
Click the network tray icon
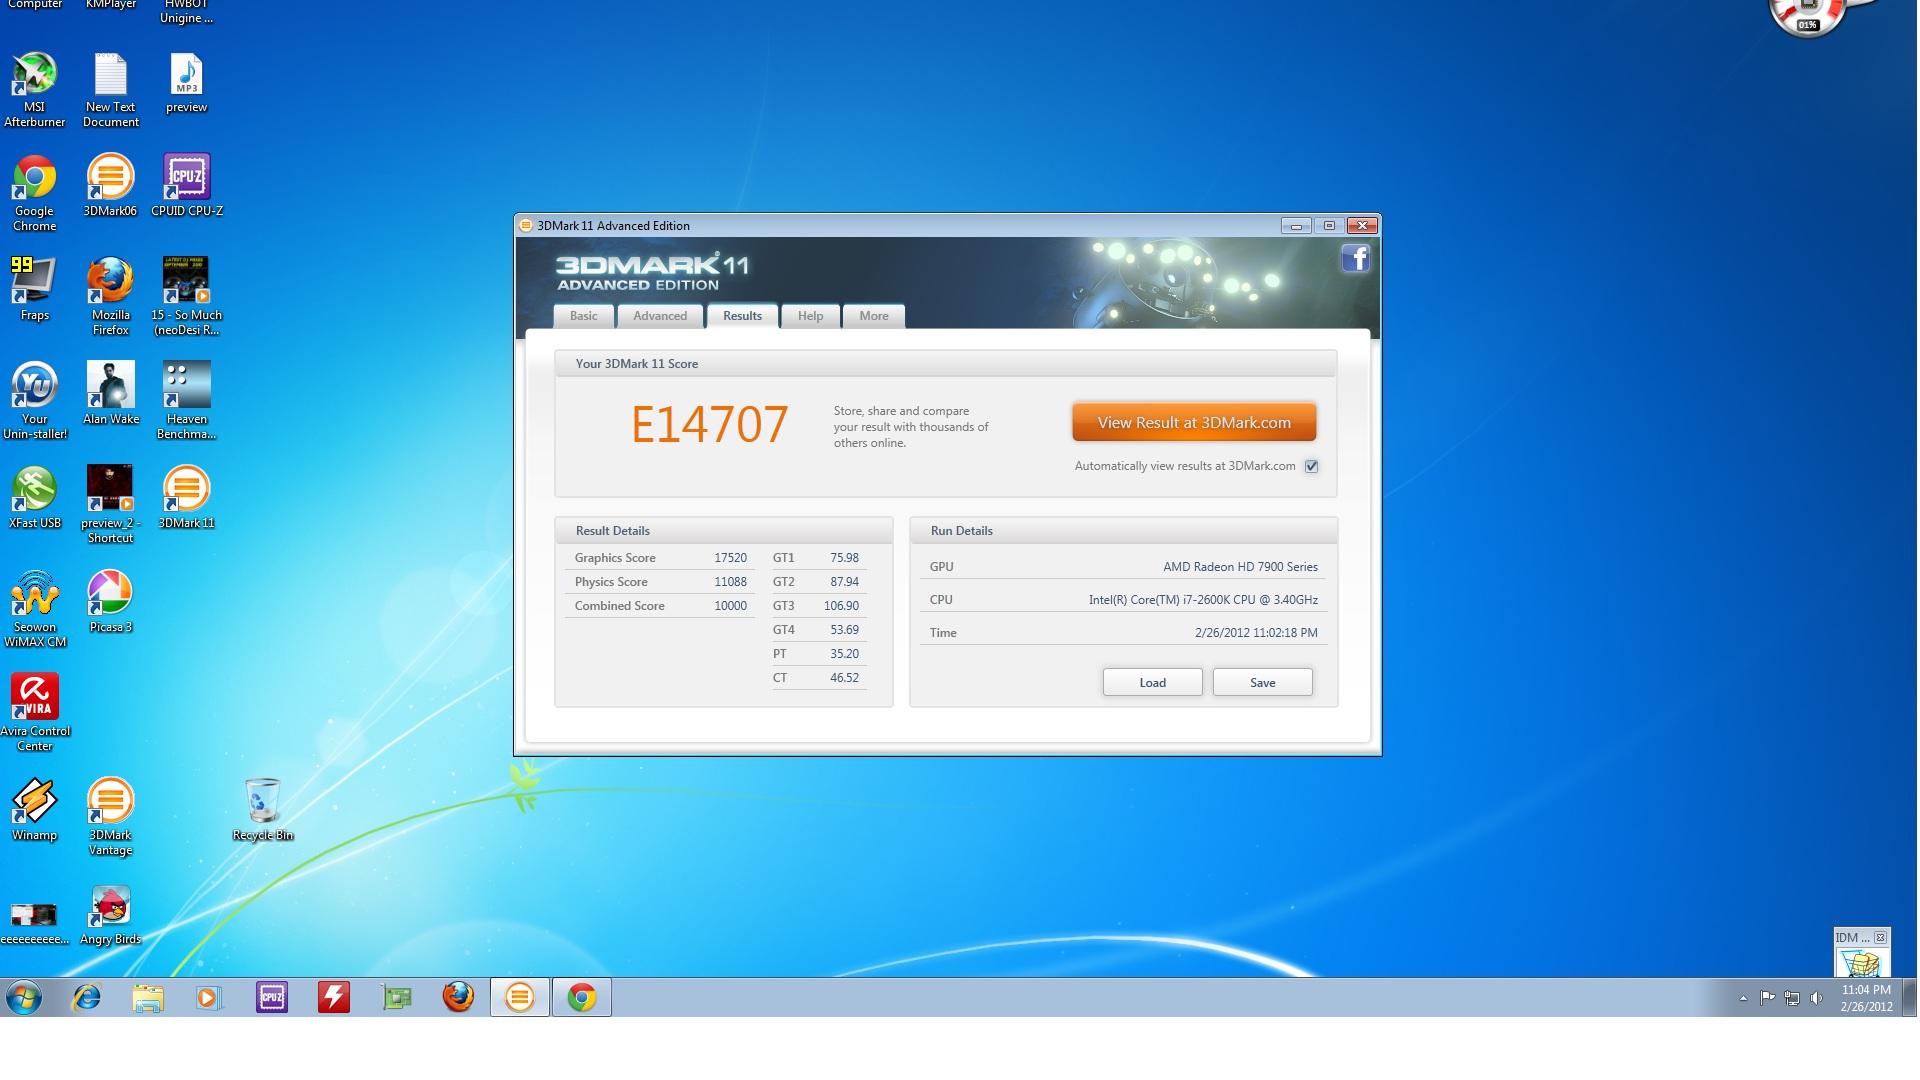point(1792,998)
